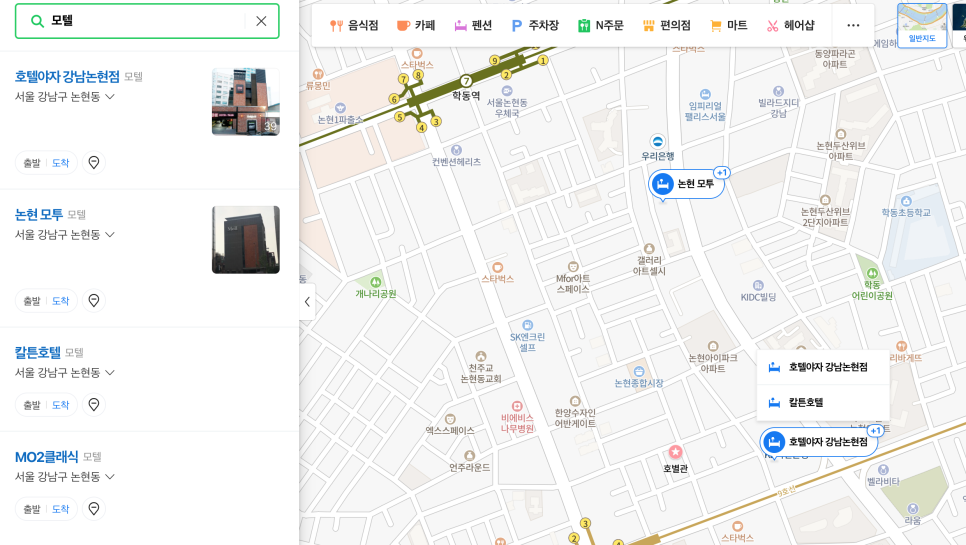Select 주차장 category filter
Screen dimensions: 966x545
[x=535, y=25]
